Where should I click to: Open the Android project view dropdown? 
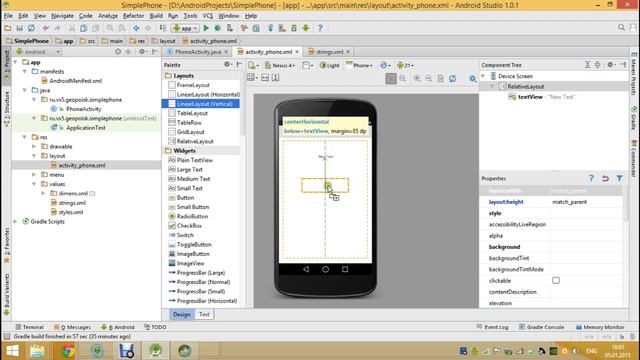click(x=38, y=52)
